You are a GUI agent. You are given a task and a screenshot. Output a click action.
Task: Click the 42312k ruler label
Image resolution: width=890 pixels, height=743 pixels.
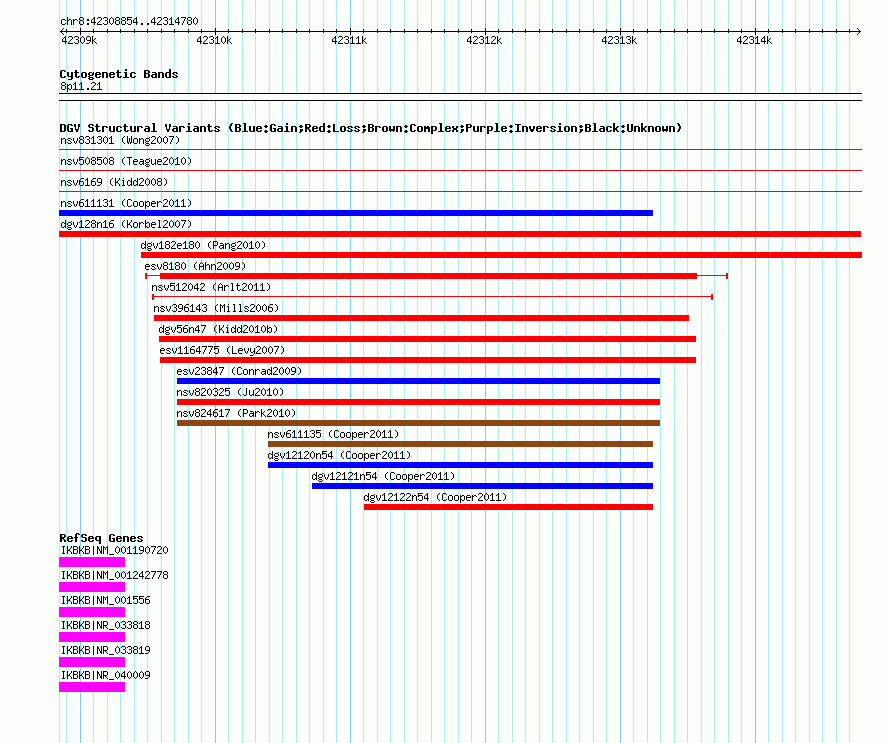click(x=484, y=40)
